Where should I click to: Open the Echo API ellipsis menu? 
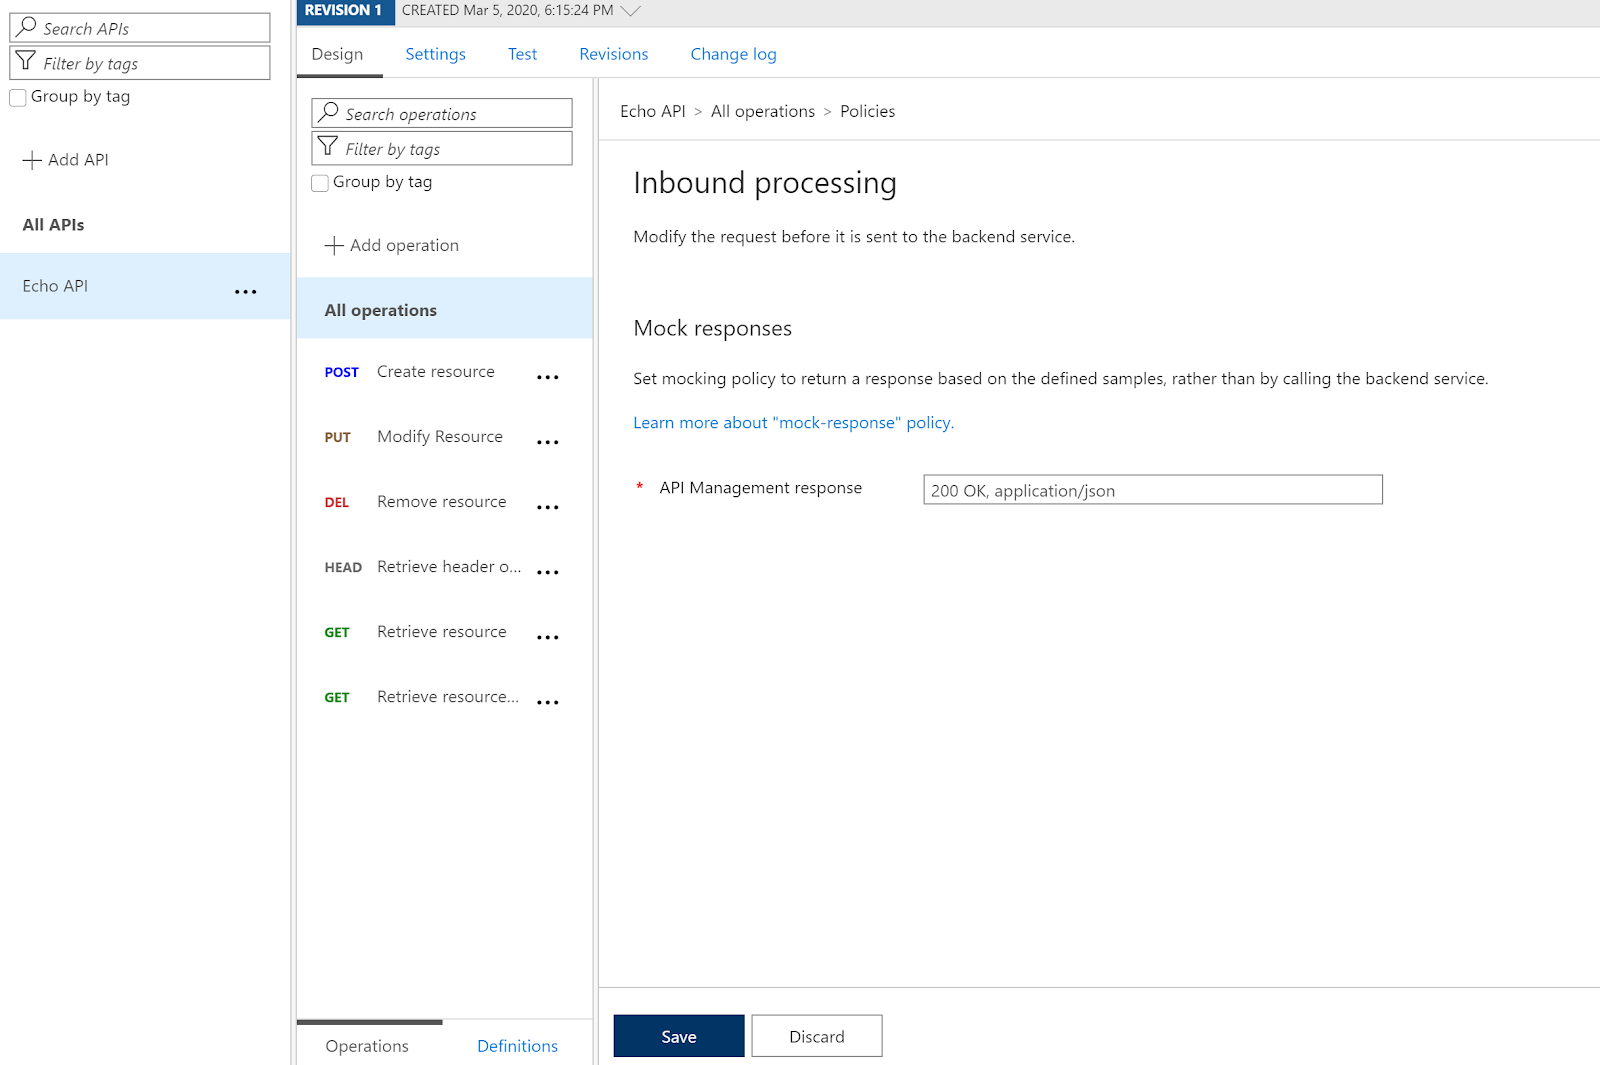tap(245, 292)
